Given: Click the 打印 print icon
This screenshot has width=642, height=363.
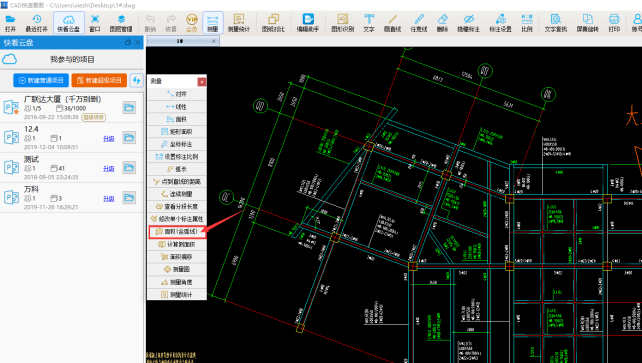Looking at the screenshot, I should coord(614,23).
